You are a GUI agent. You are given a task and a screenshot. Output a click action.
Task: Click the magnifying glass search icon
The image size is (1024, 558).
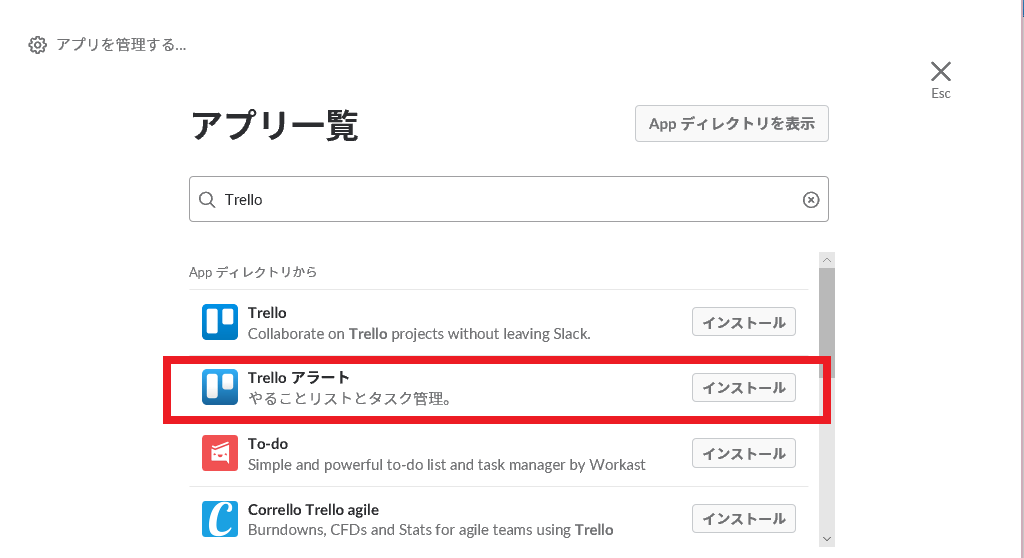coord(207,200)
